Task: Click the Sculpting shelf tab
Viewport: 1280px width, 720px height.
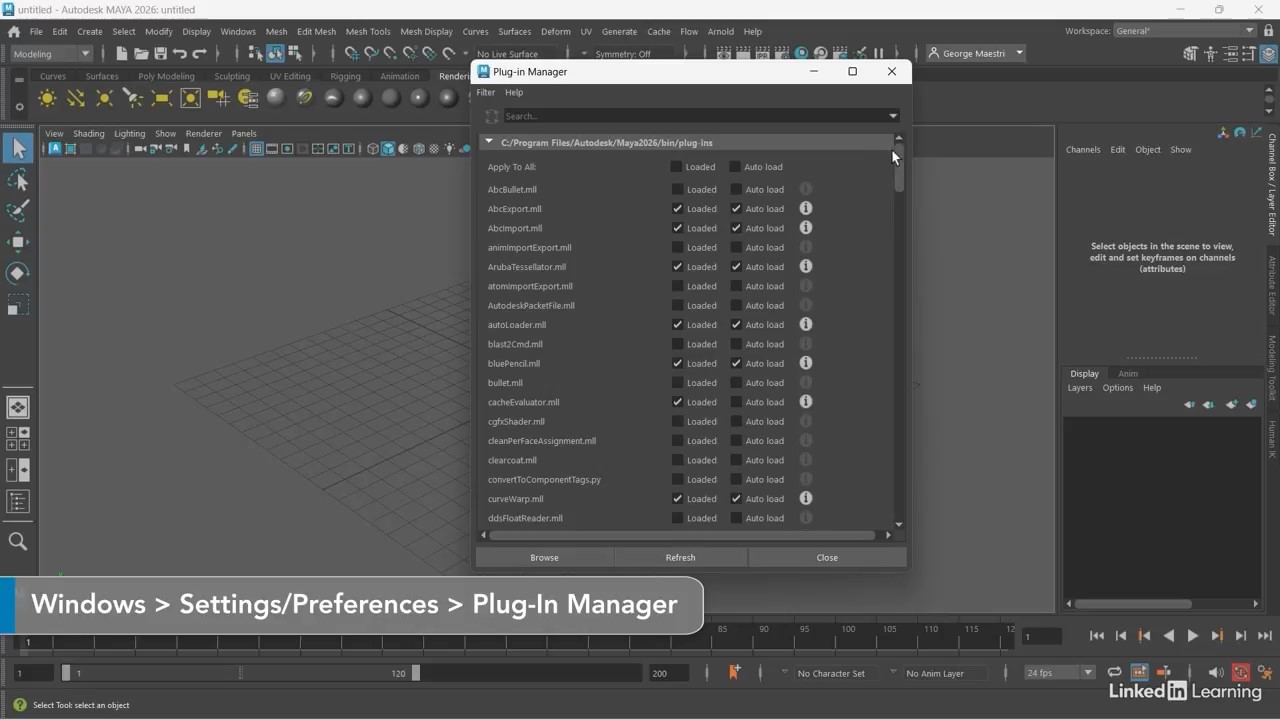Action: pyautogui.click(x=232, y=76)
